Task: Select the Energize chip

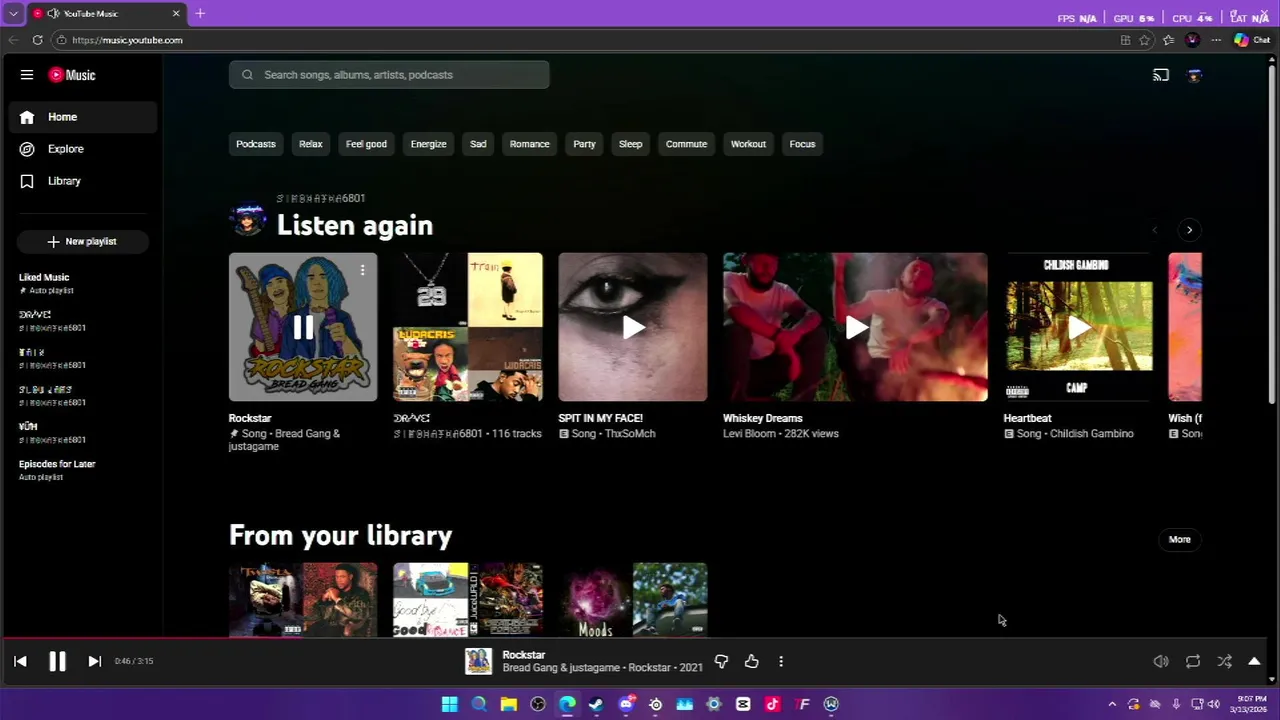Action: [x=428, y=144]
